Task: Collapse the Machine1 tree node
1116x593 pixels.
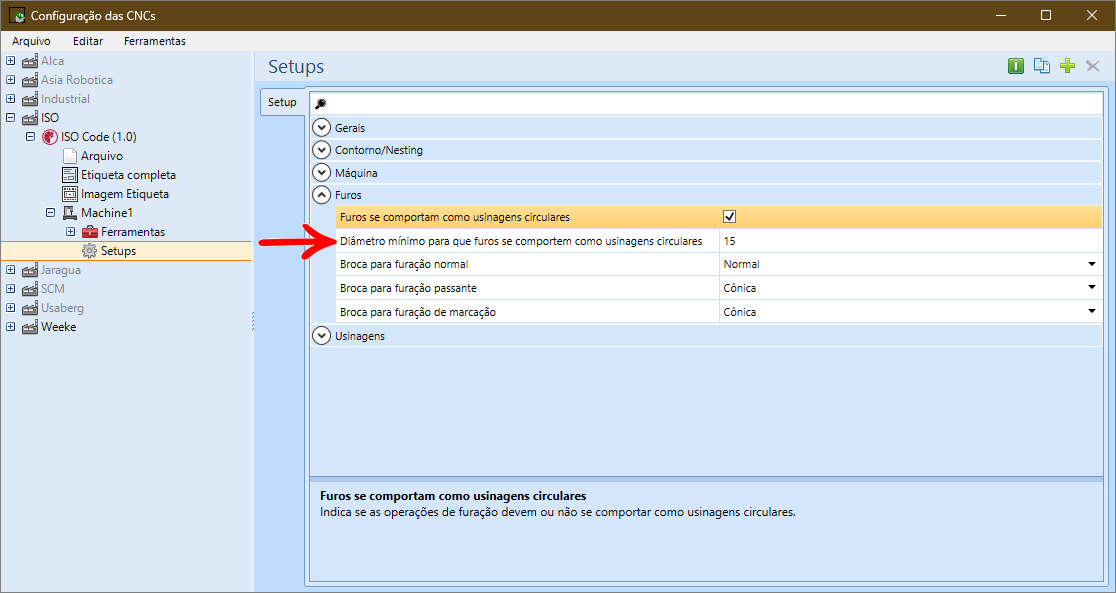Action: click(50, 213)
